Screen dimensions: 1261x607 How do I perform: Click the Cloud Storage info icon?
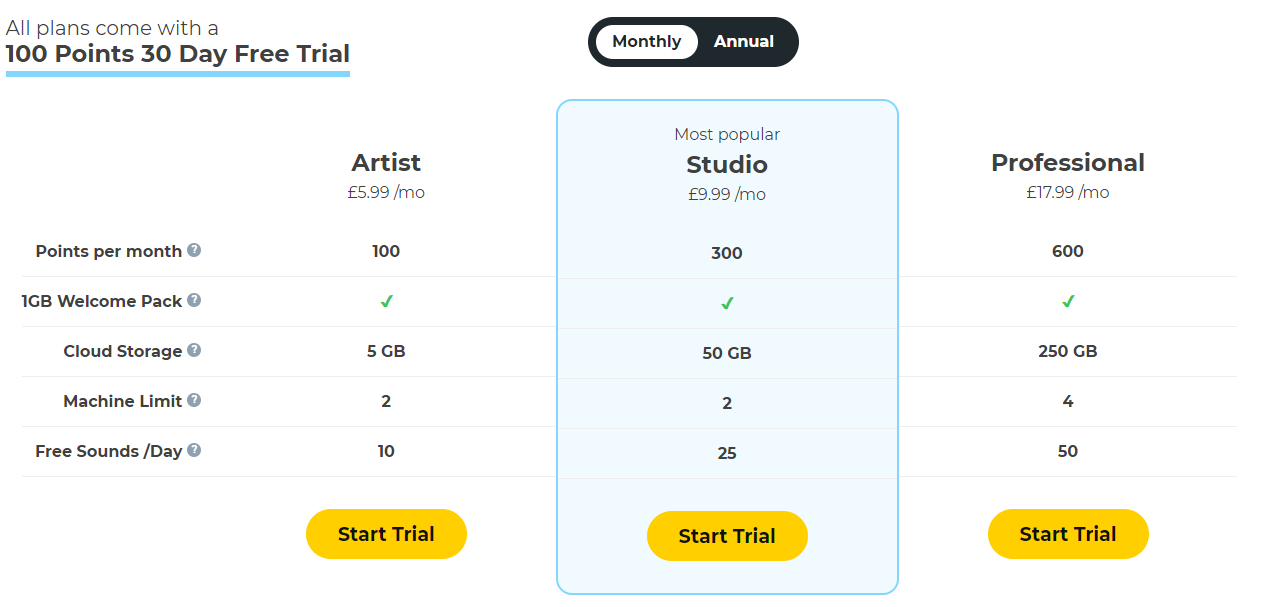click(194, 350)
